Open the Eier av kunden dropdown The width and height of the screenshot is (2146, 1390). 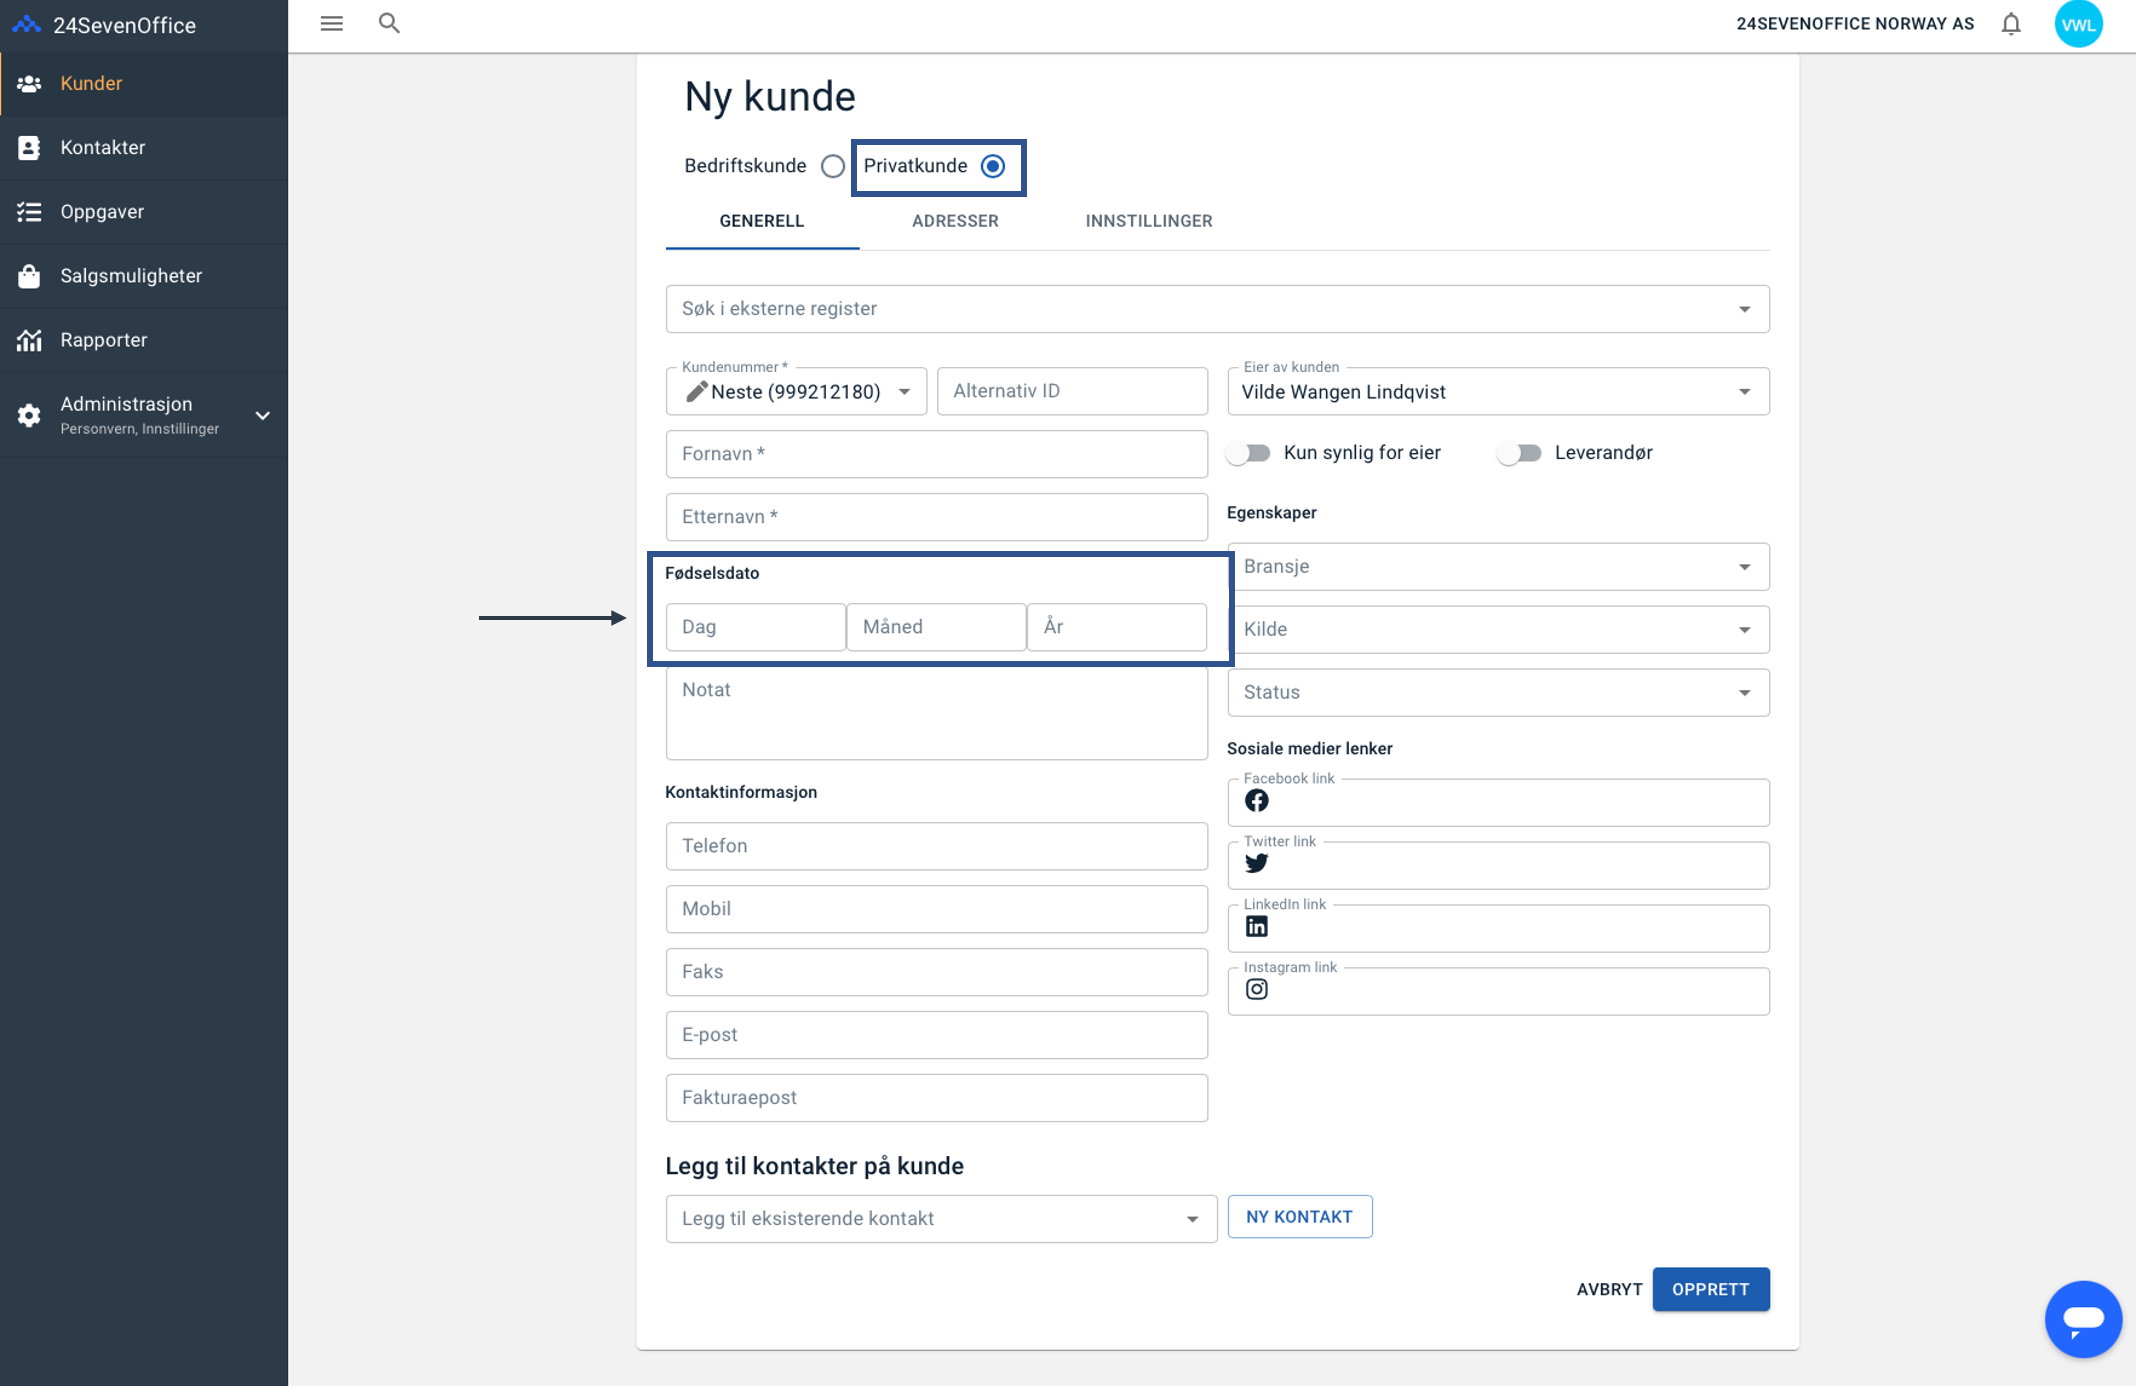tap(1497, 392)
